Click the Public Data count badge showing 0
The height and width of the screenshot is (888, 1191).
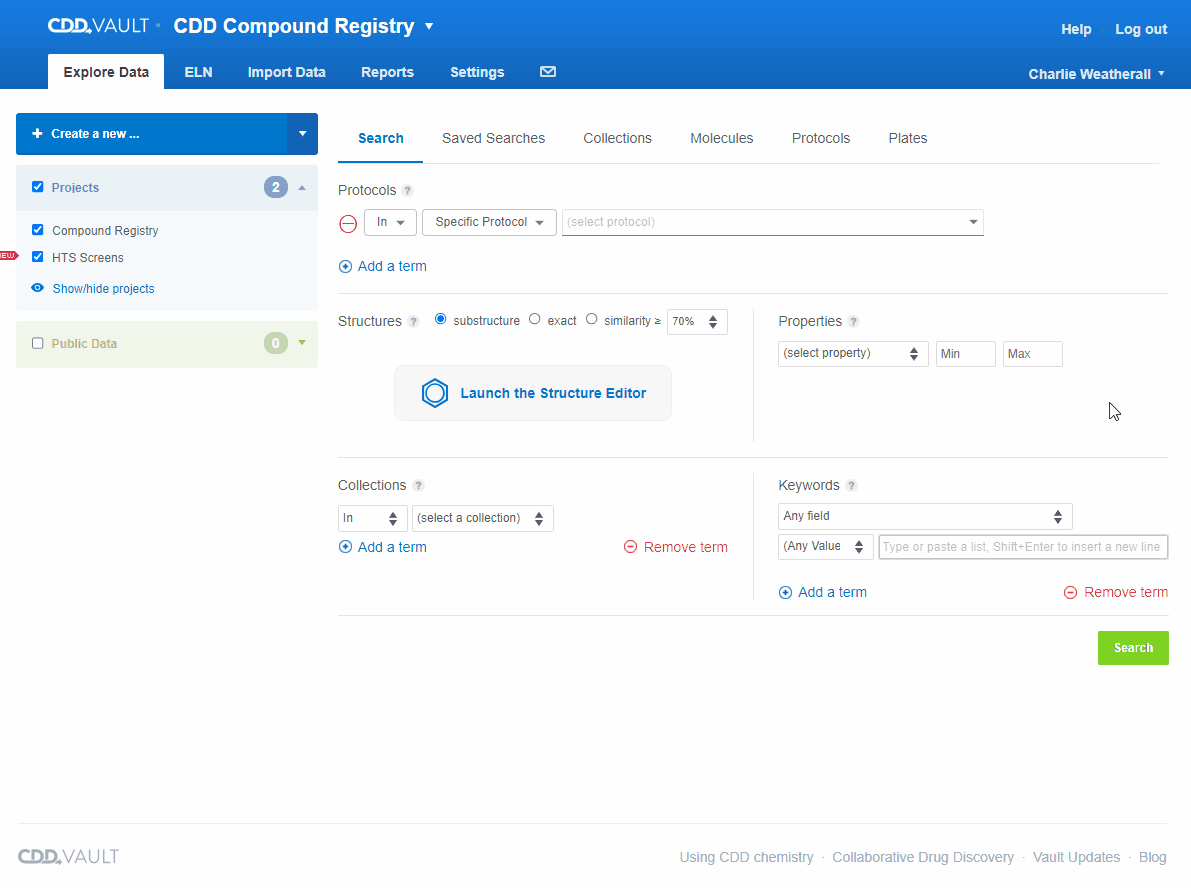click(276, 343)
